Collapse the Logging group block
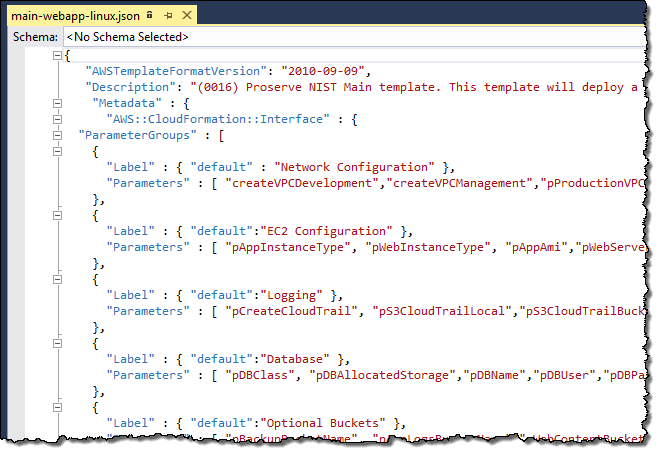Screen dimensions: 660x453 click(57, 278)
